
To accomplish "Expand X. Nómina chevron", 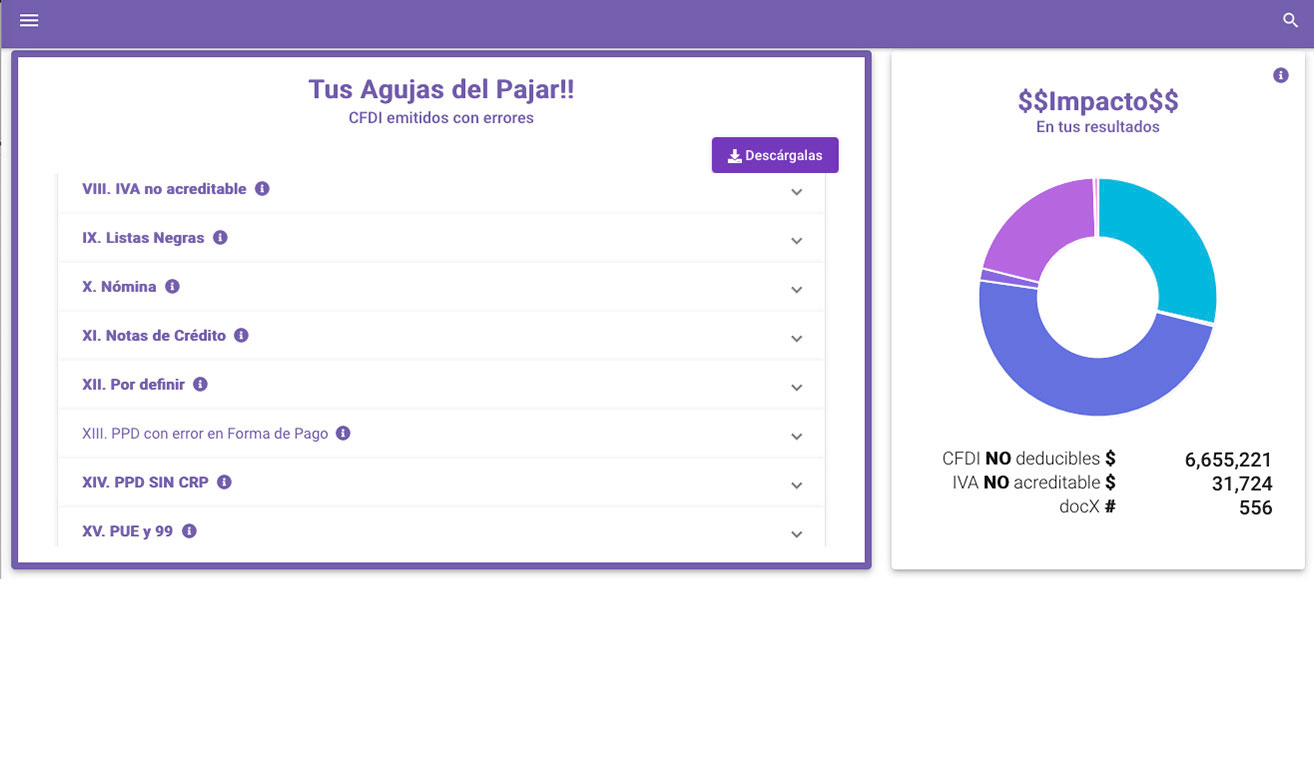I will click(797, 290).
